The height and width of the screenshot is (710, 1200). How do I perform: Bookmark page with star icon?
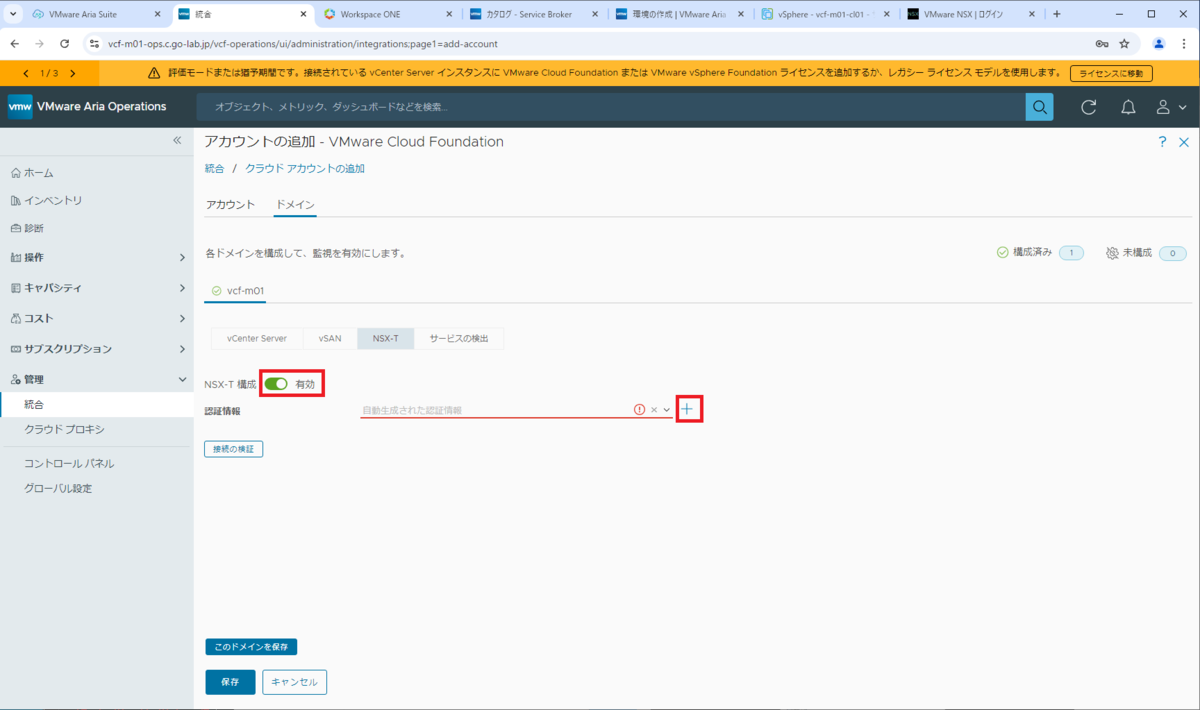pos(1124,44)
